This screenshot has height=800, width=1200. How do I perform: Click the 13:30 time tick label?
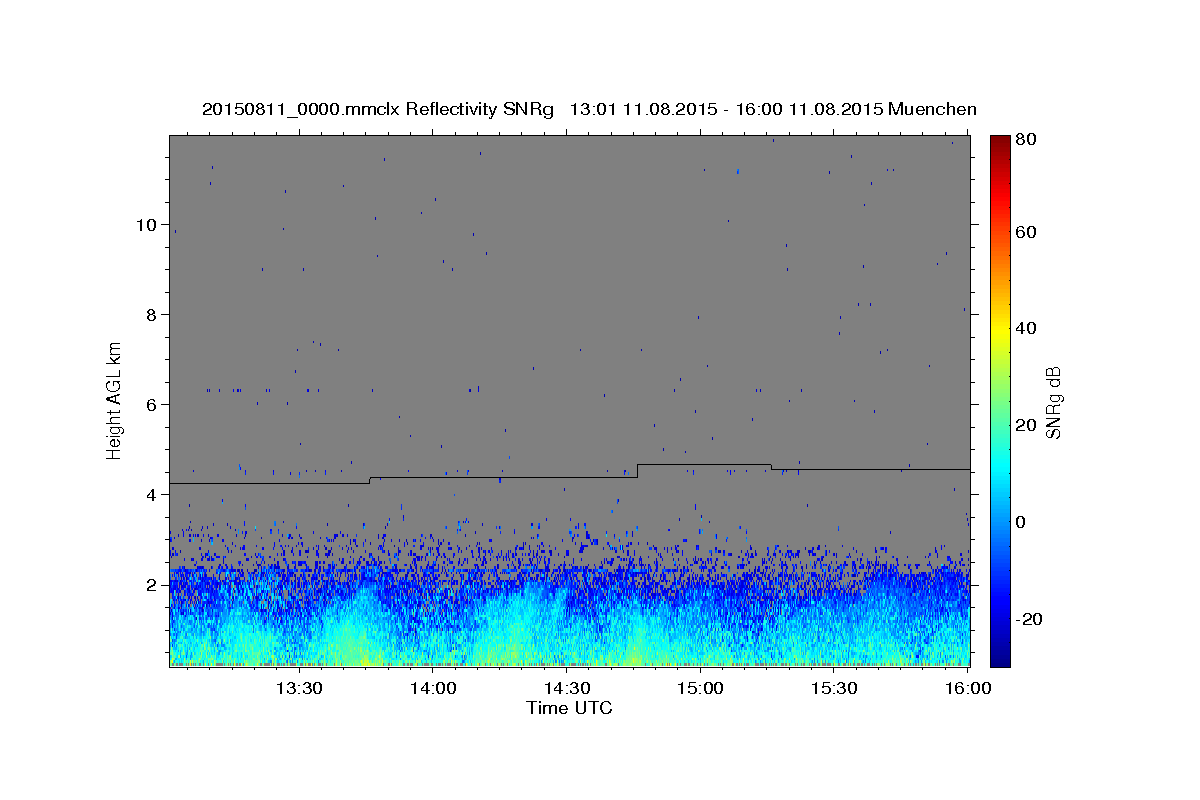pos(298,689)
